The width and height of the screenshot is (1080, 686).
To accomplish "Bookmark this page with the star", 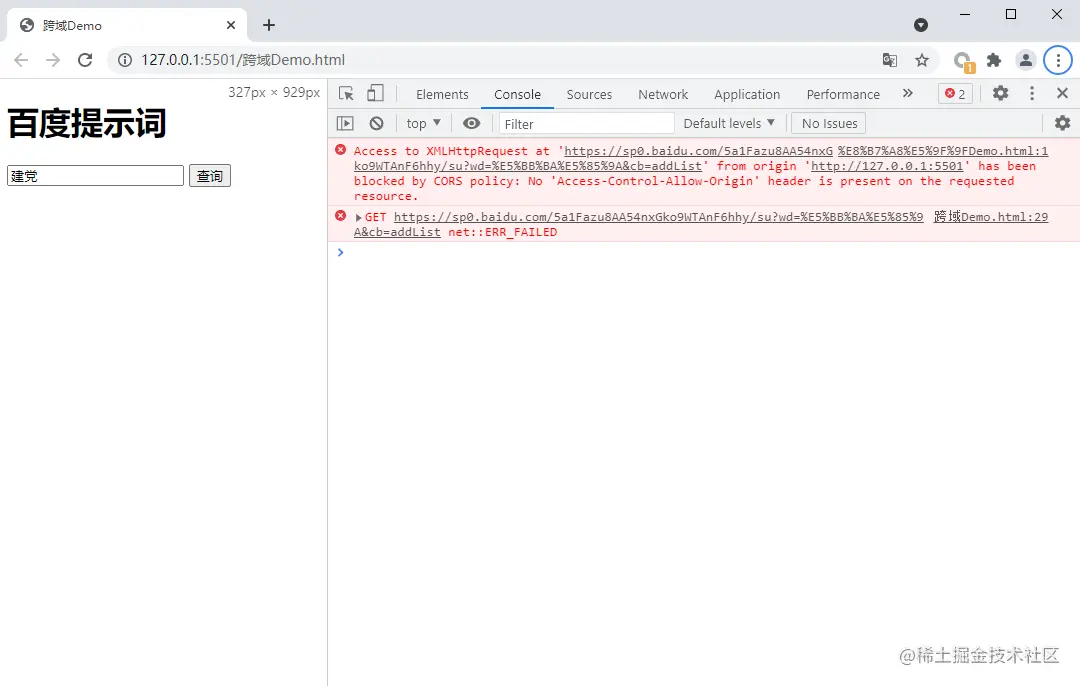I will (922, 60).
